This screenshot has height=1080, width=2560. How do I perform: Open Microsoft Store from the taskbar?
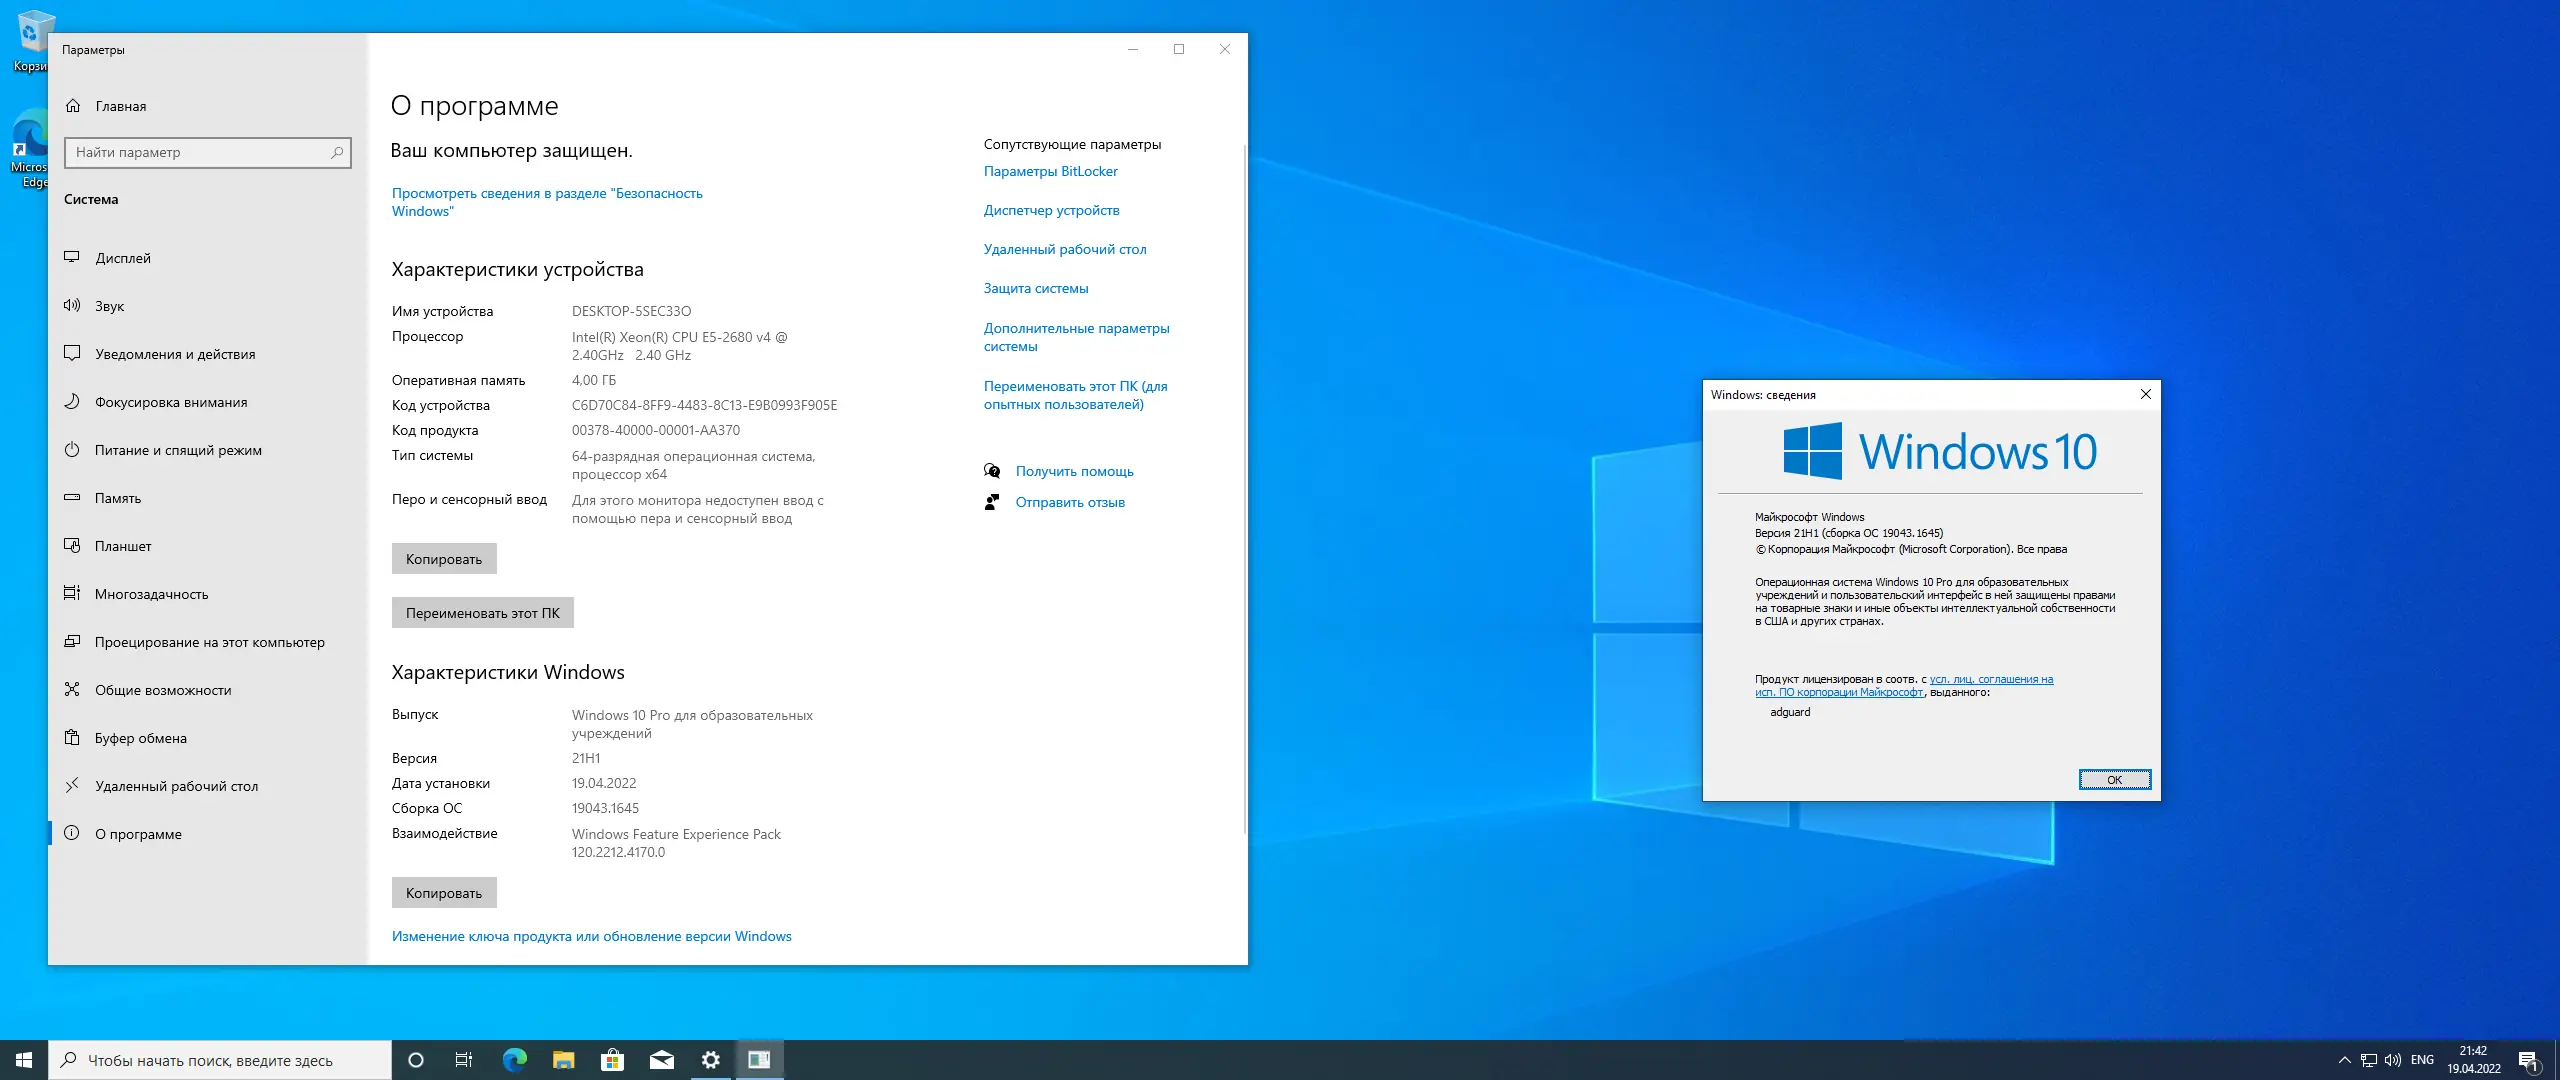[612, 1060]
